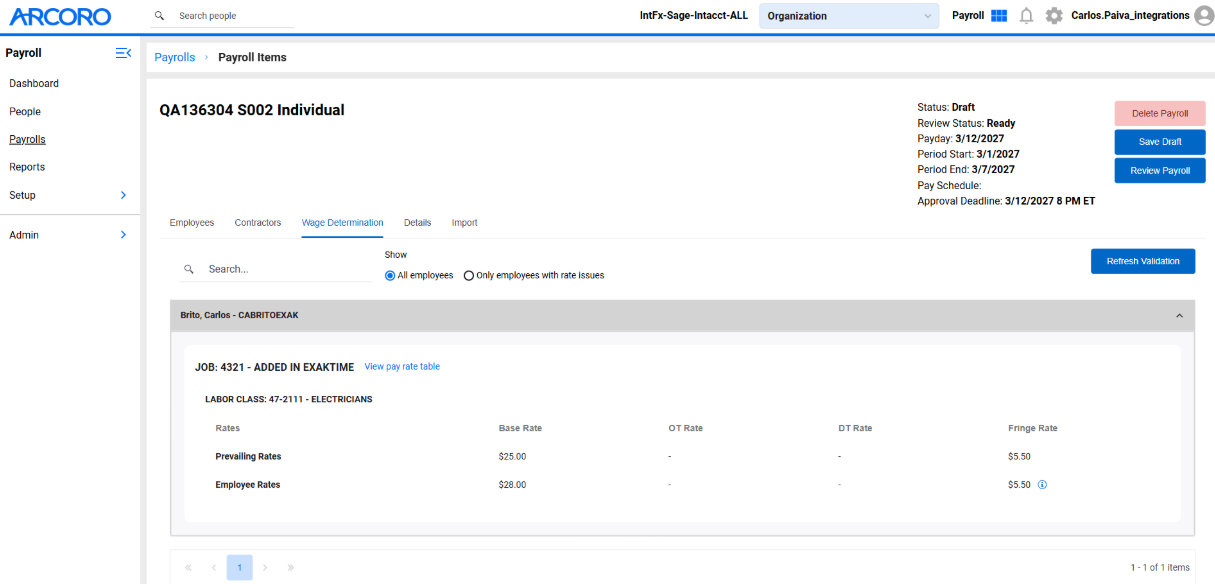Switch to the Employees tab
The height and width of the screenshot is (584, 1215).
pos(192,223)
